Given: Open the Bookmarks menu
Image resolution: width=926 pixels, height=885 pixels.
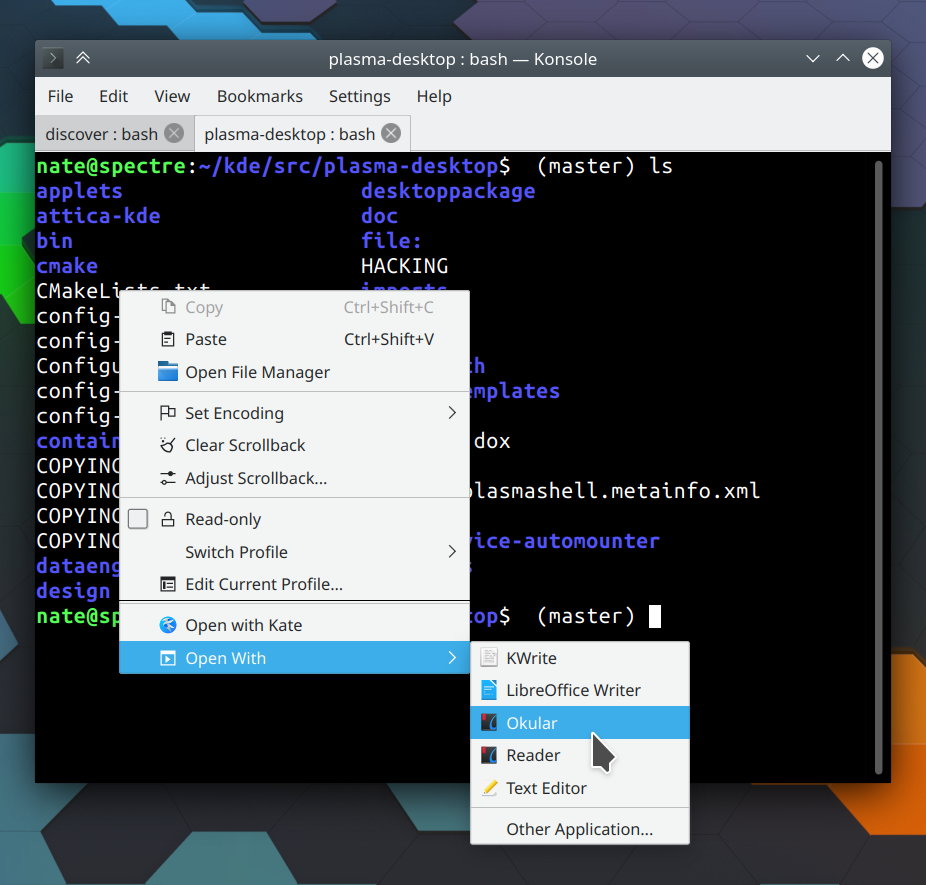Looking at the screenshot, I should click(x=259, y=96).
